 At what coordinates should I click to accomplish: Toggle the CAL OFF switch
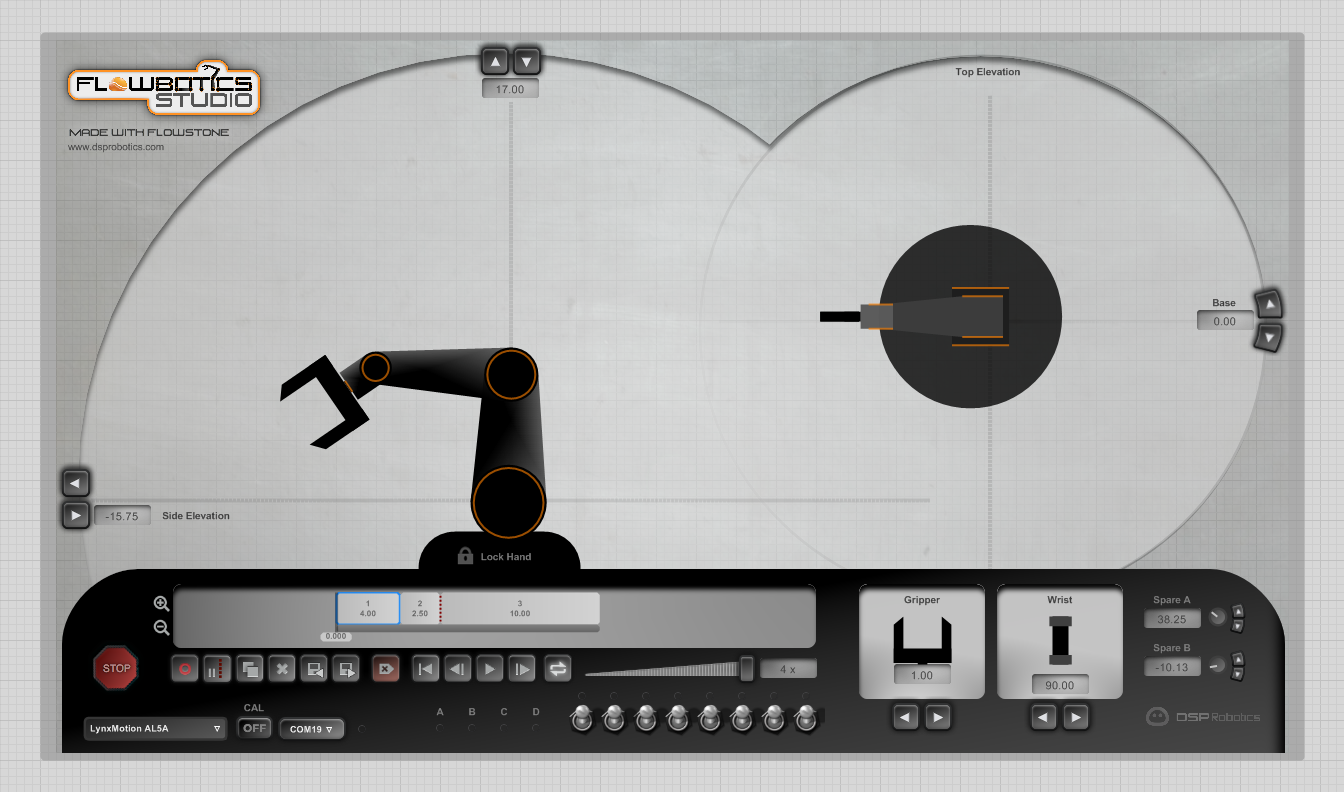pyautogui.click(x=255, y=728)
